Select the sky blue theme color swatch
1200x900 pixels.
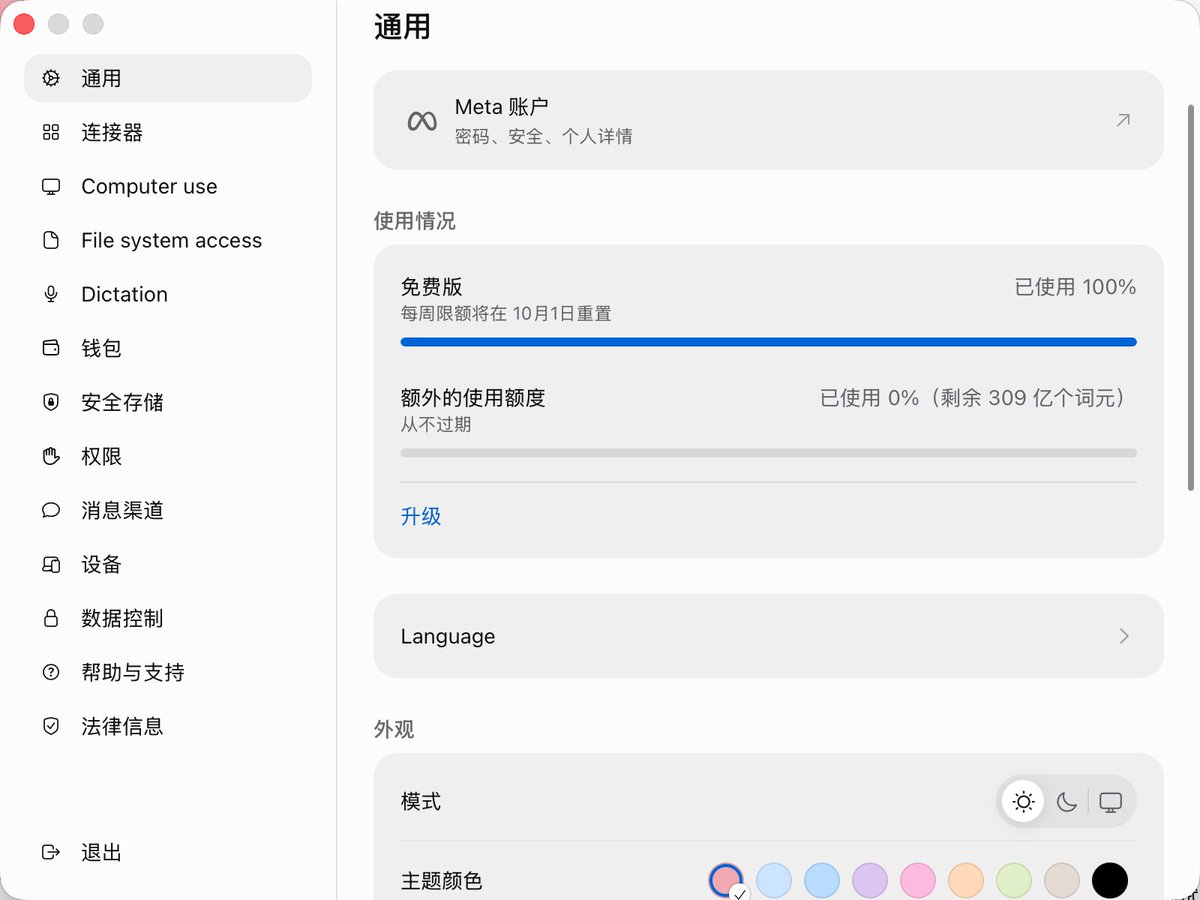822,881
